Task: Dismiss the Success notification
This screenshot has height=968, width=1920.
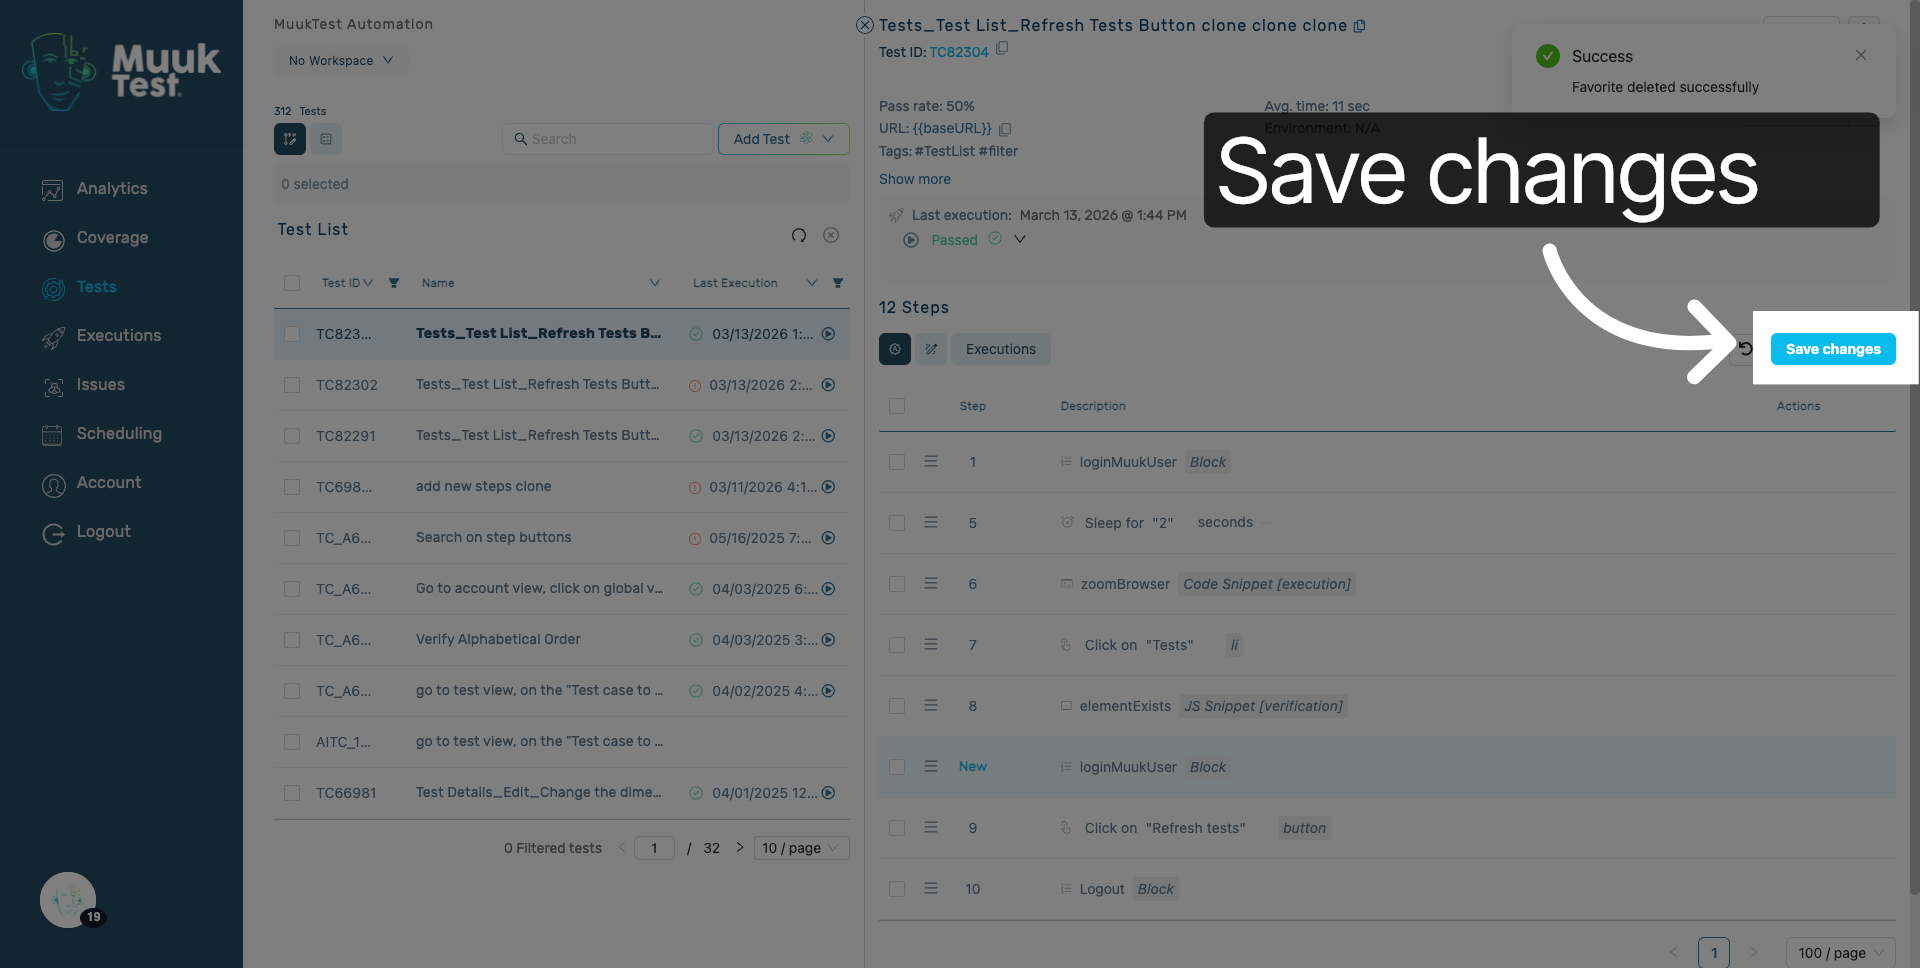Action: 1861,56
